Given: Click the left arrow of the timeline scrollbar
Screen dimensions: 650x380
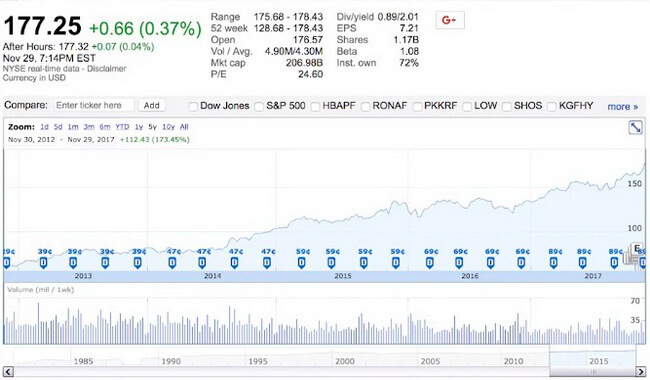Looking at the screenshot, I should point(8,371).
